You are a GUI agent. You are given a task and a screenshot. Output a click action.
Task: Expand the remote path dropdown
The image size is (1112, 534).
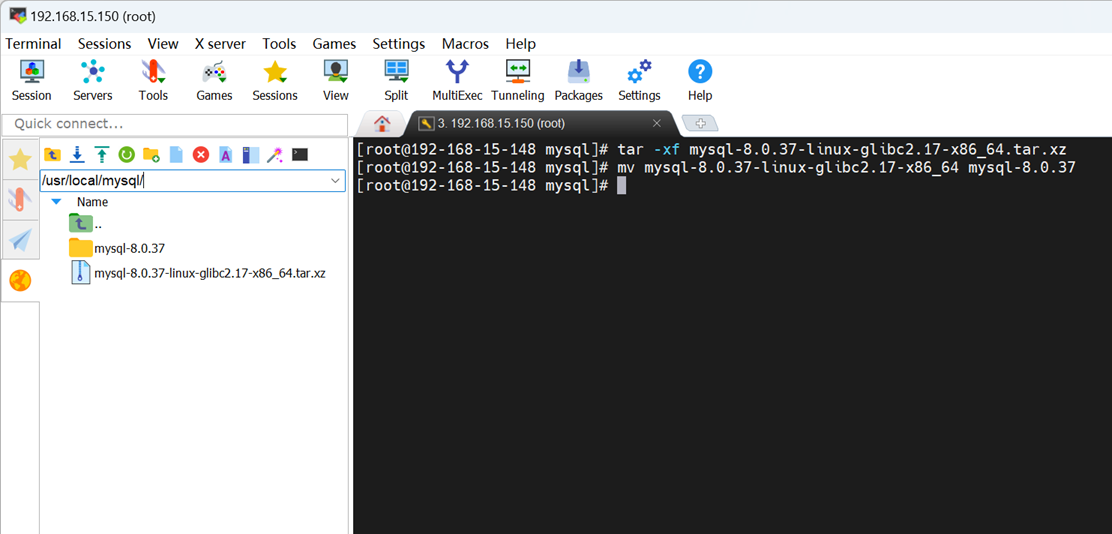click(336, 181)
